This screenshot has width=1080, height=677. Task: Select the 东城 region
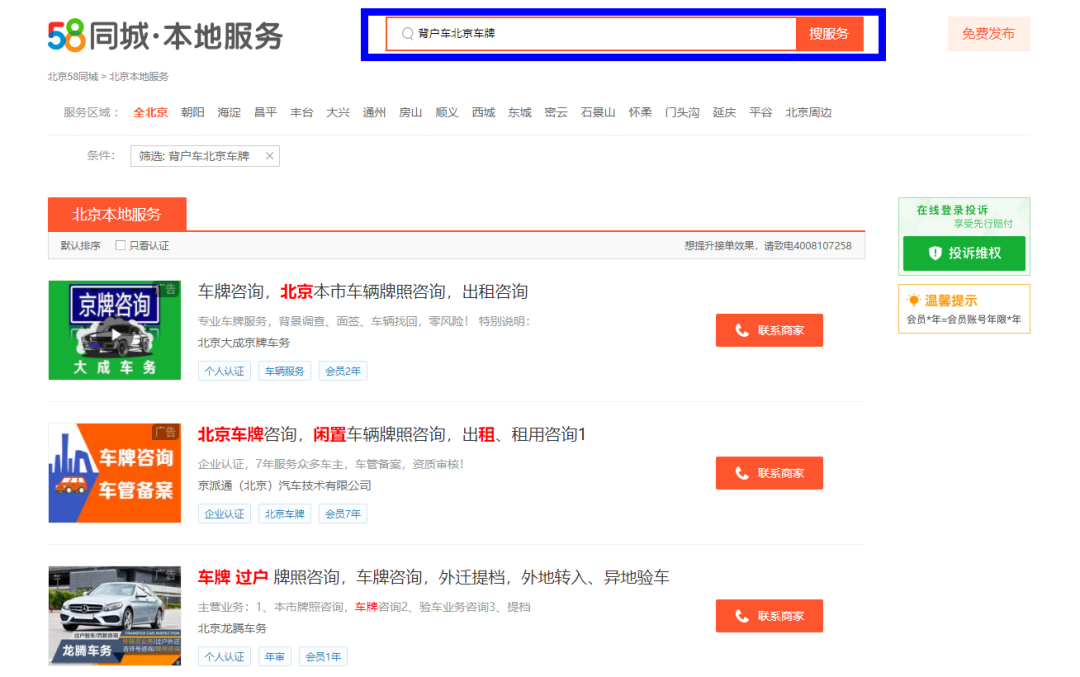pos(519,112)
